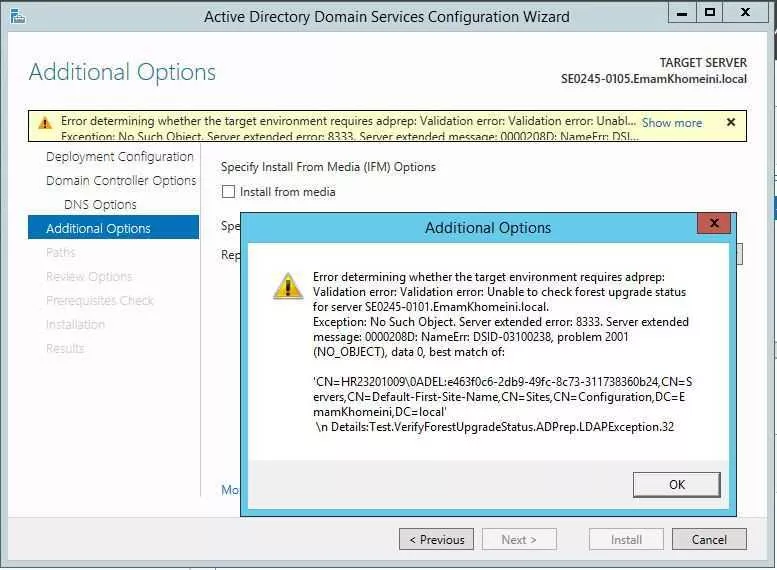The width and height of the screenshot is (777, 570).
Task: Click the yellow warning icon in error dialog
Action: tap(287, 286)
